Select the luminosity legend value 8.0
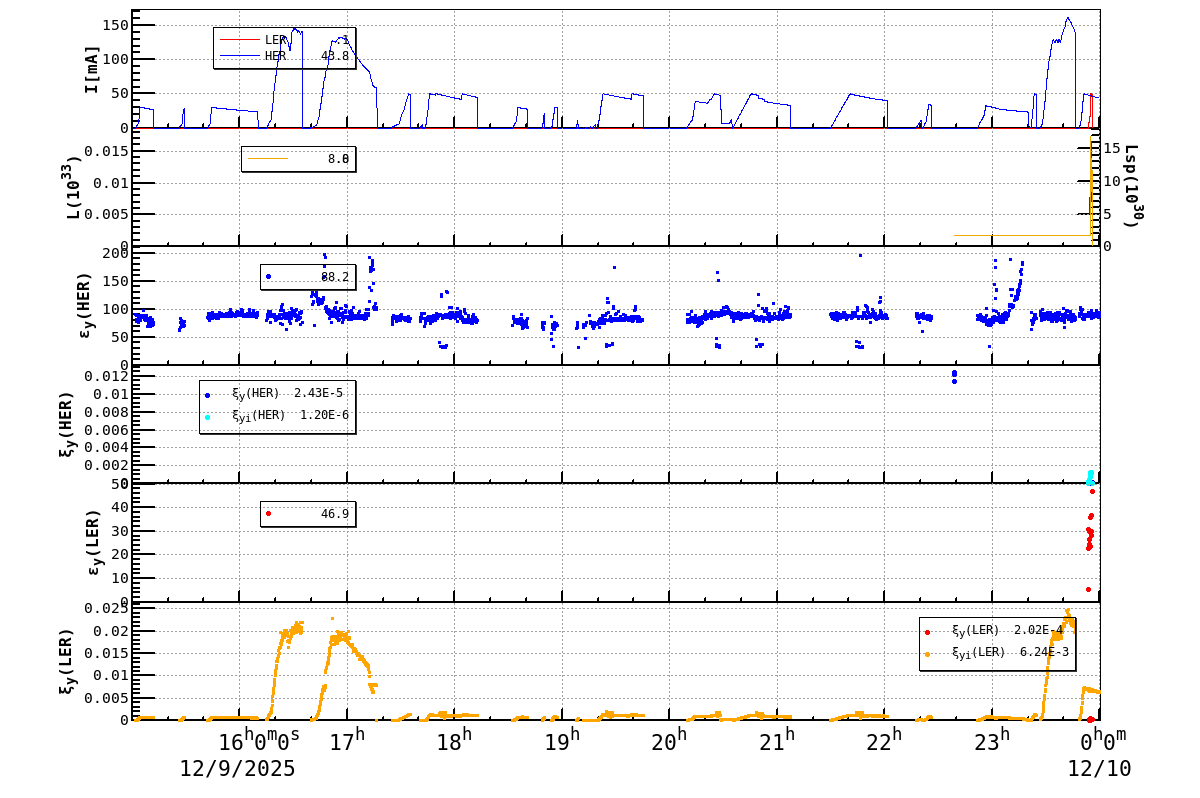The image size is (1200, 798). (338, 158)
